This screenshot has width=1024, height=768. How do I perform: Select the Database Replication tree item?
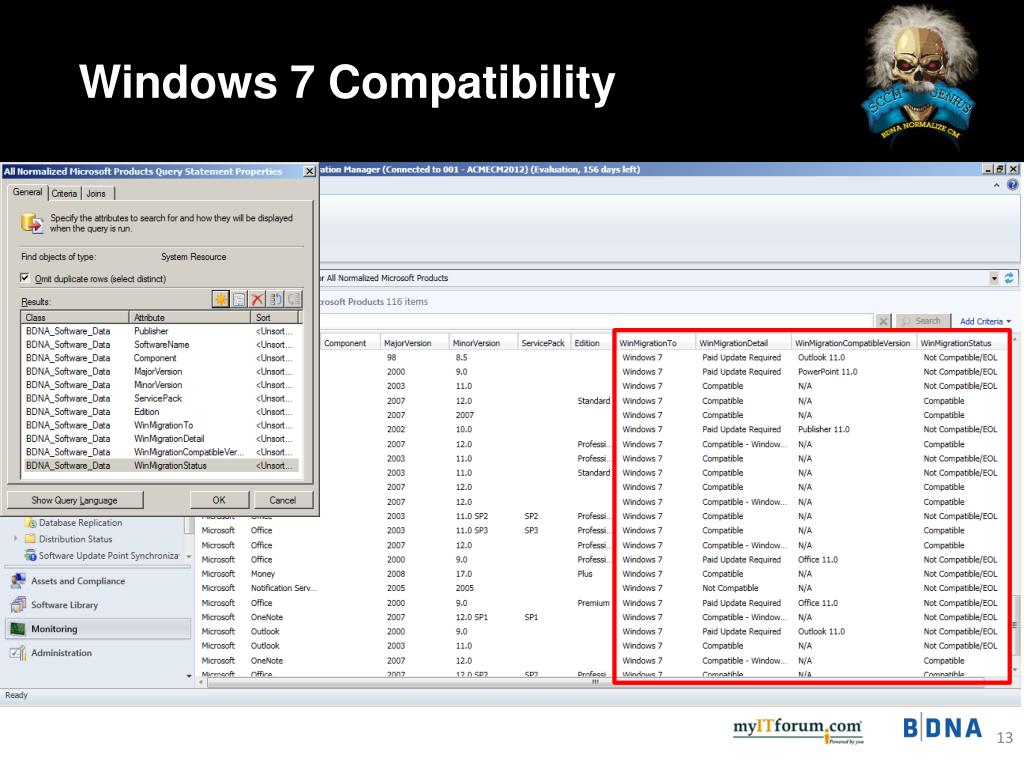(80, 522)
